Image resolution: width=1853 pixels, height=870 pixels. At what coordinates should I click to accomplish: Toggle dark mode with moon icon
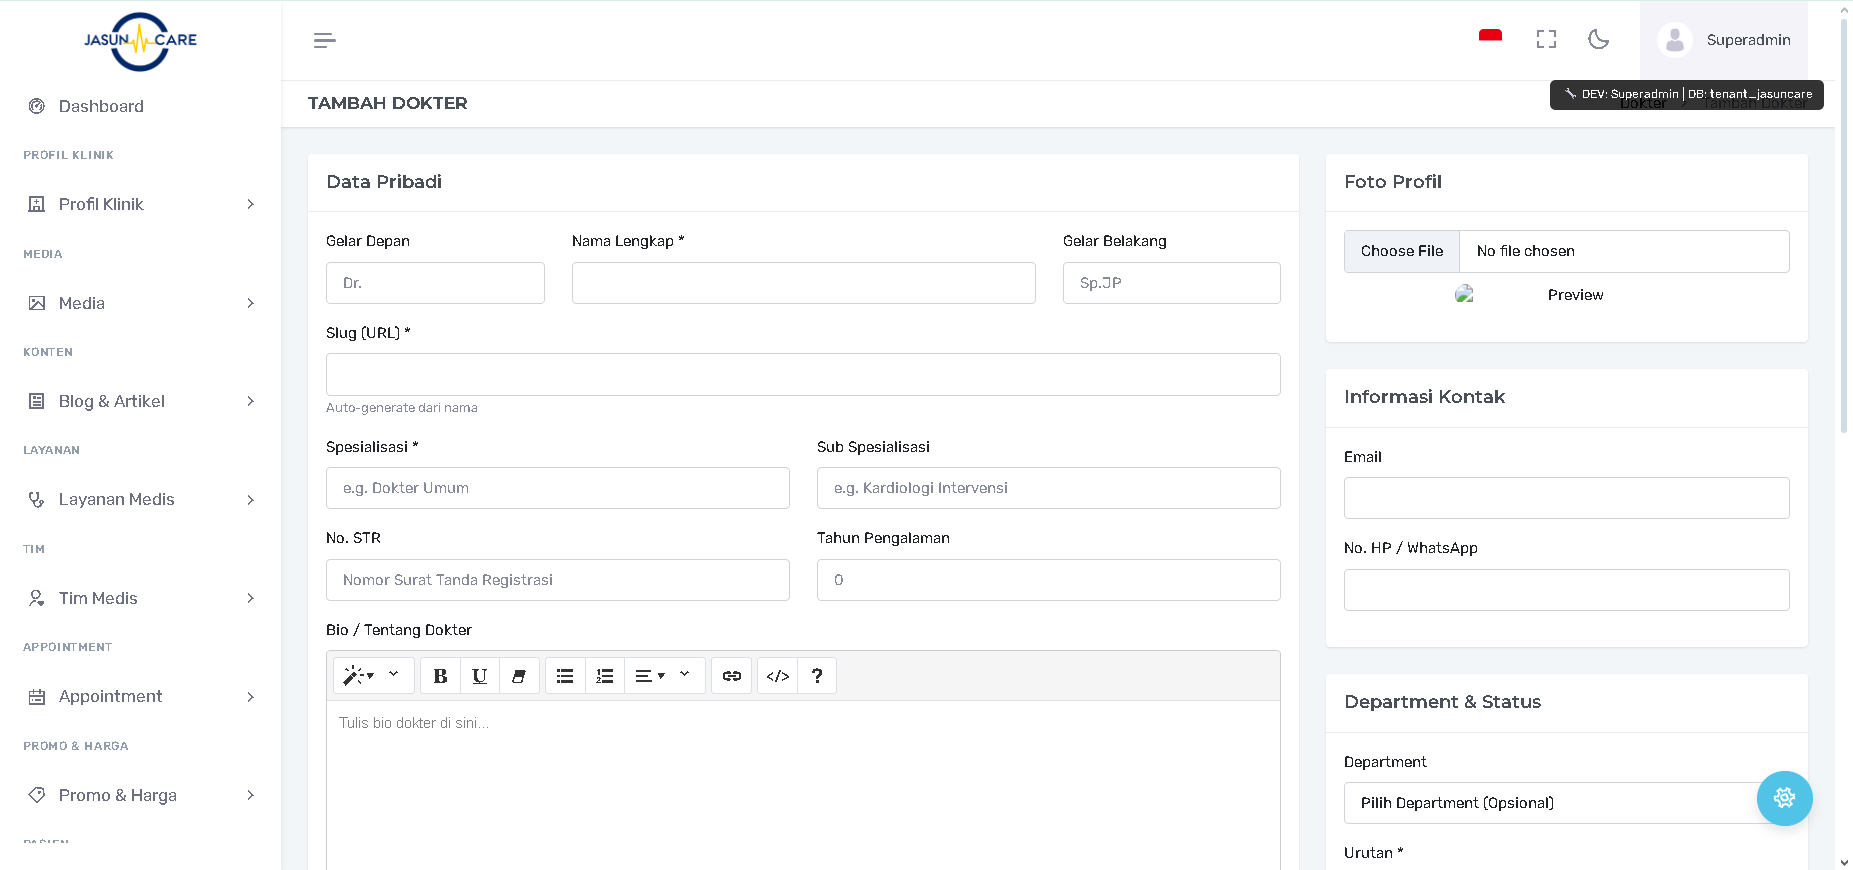click(1598, 39)
